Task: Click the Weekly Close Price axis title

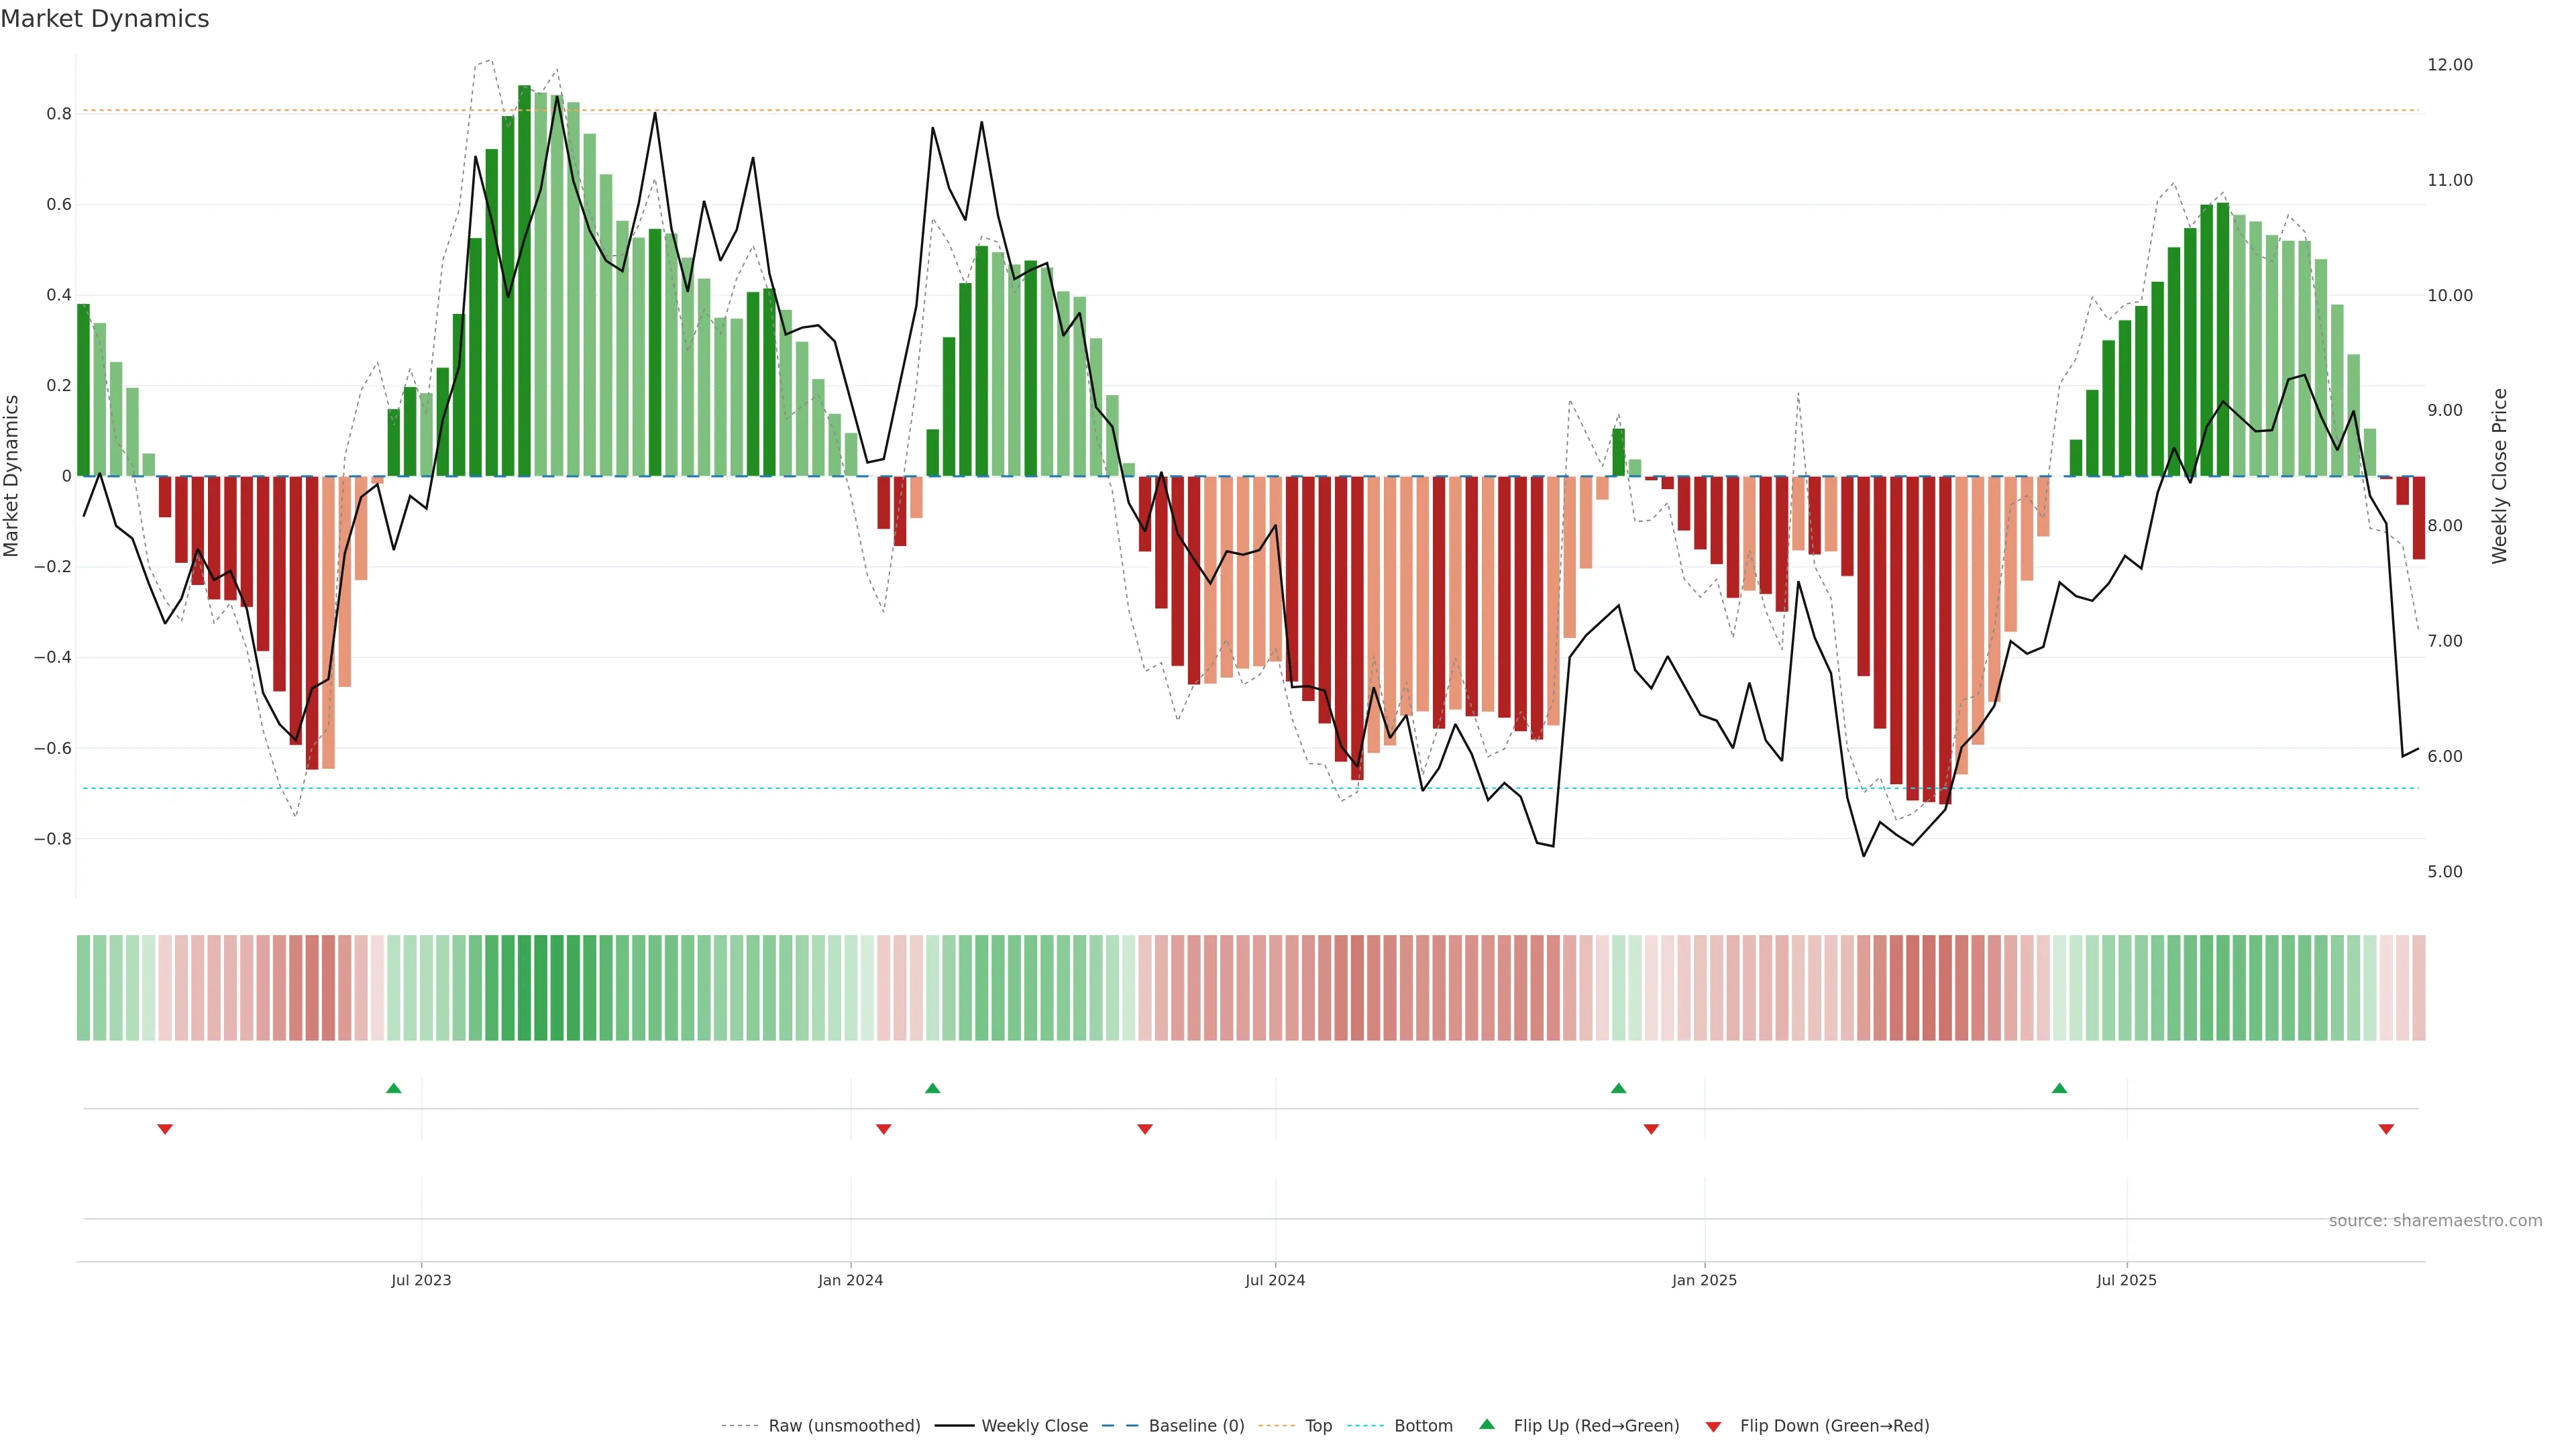Action: [x=2499, y=476]
